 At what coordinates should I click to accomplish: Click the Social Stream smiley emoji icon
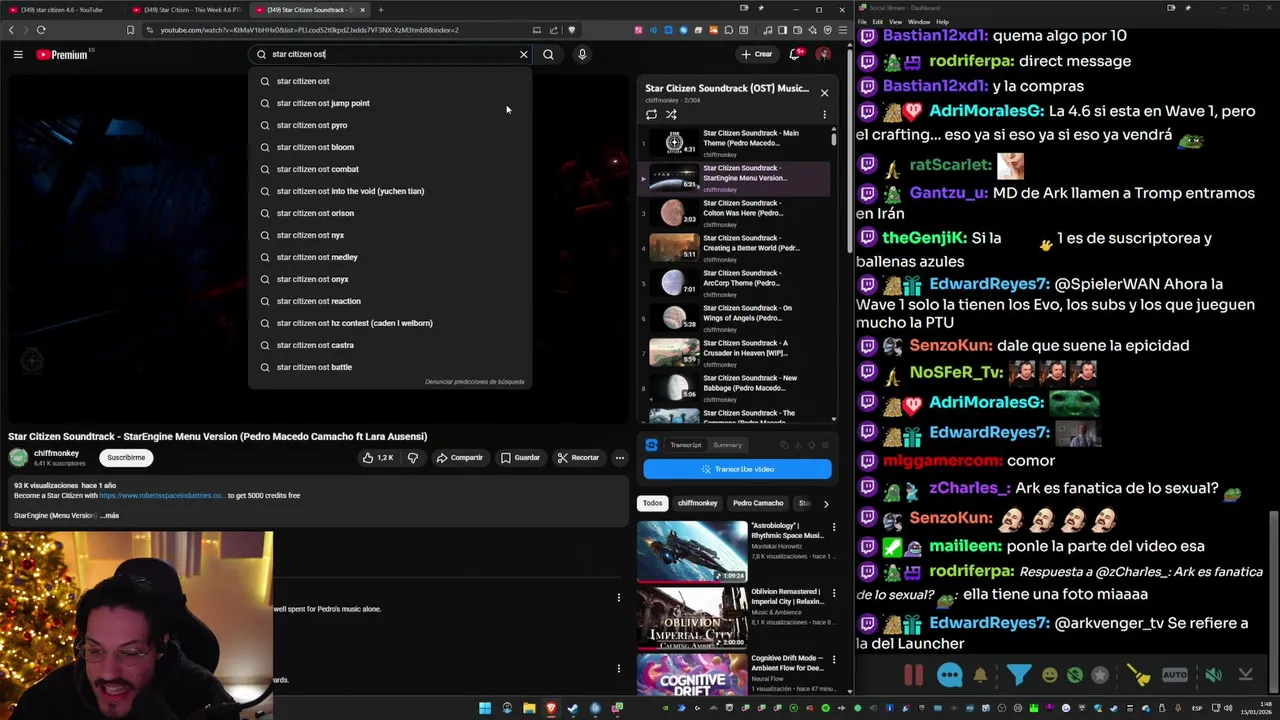click(x=1050, y=675)
